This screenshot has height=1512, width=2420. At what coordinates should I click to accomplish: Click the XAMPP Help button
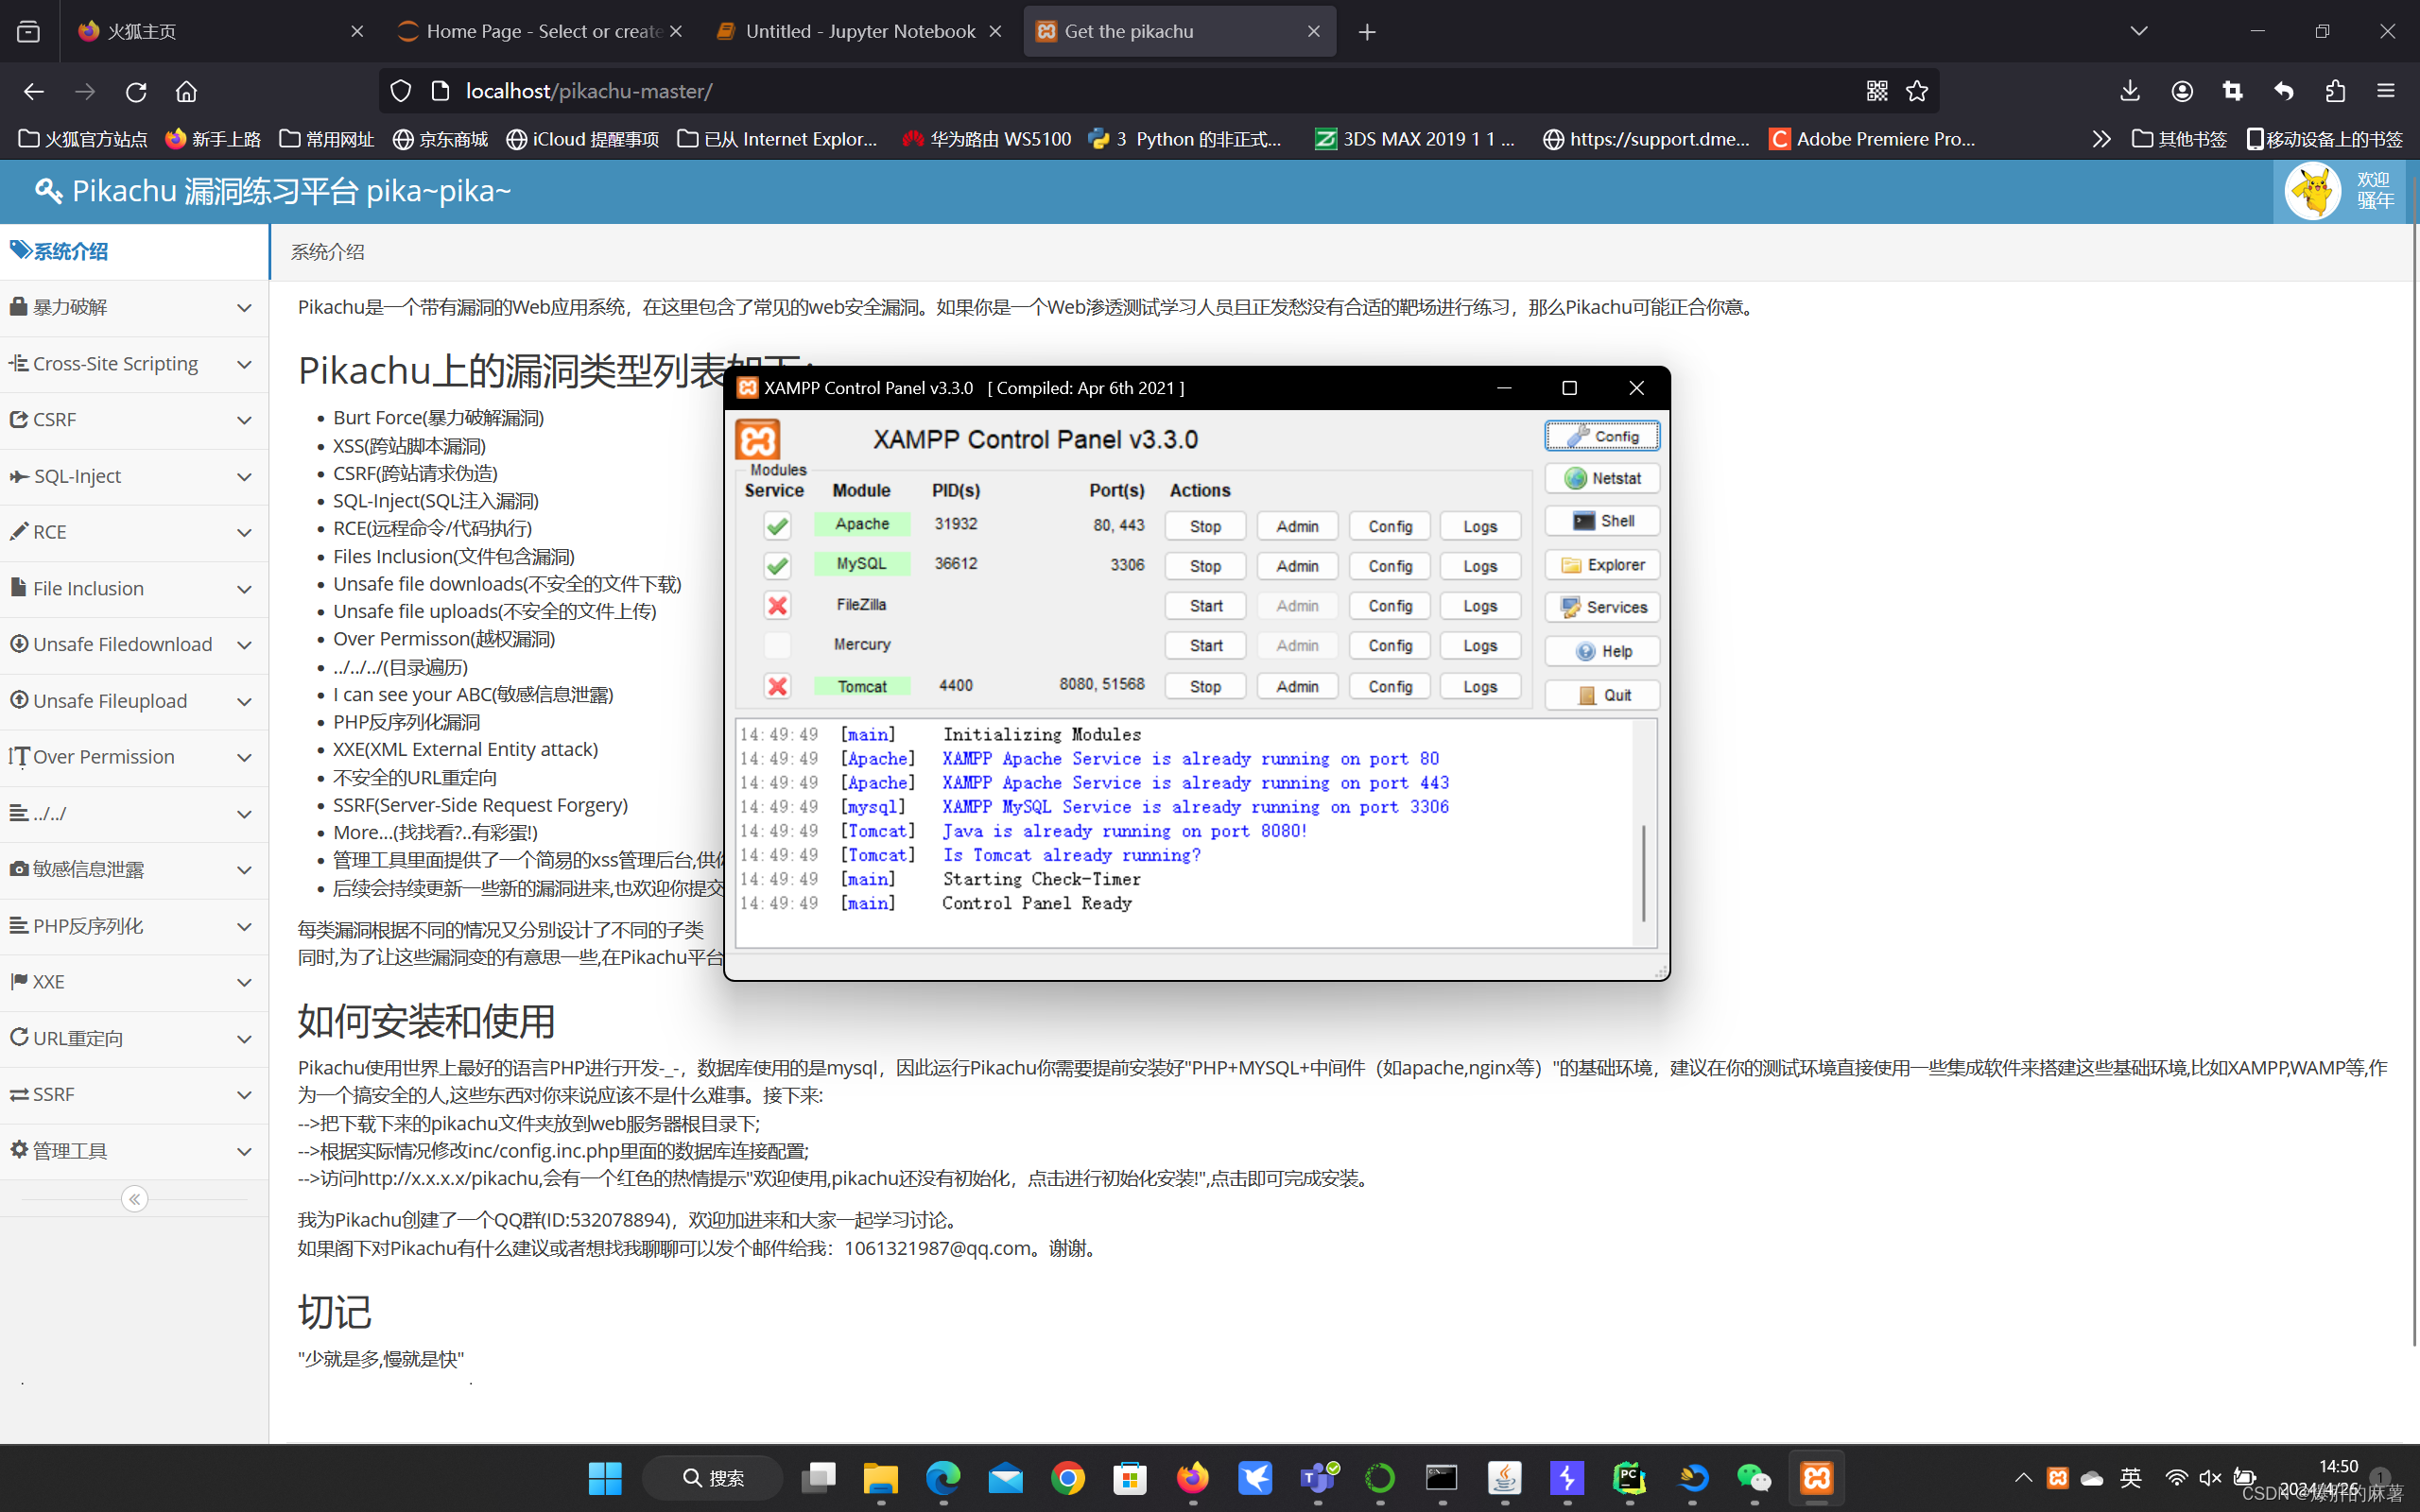[x=1602, y=651]
